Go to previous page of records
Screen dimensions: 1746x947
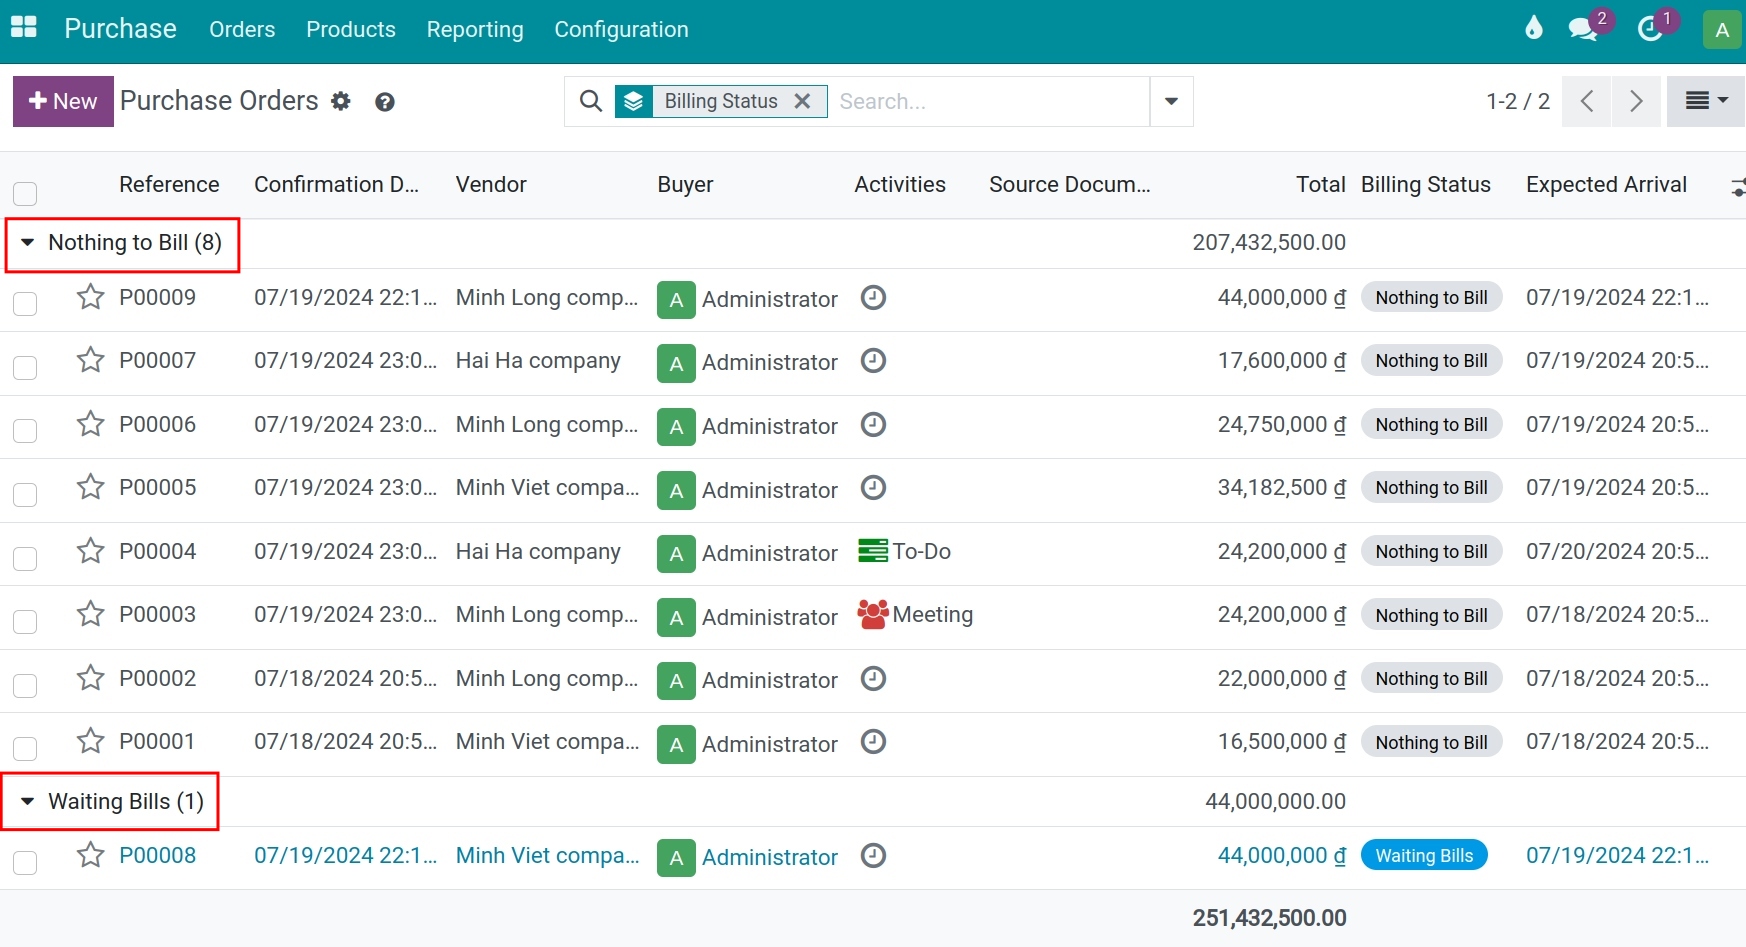click(x=1586, y=101)
